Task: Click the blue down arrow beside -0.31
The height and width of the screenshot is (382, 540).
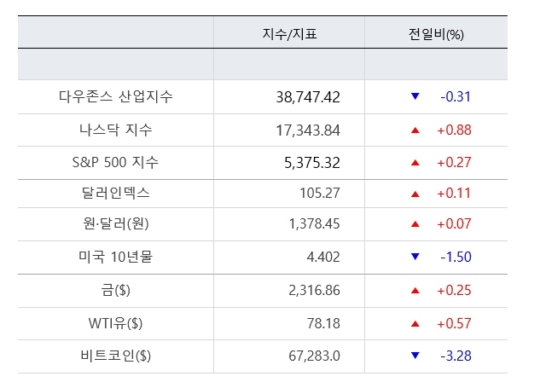Action: (x=415, y=96)
